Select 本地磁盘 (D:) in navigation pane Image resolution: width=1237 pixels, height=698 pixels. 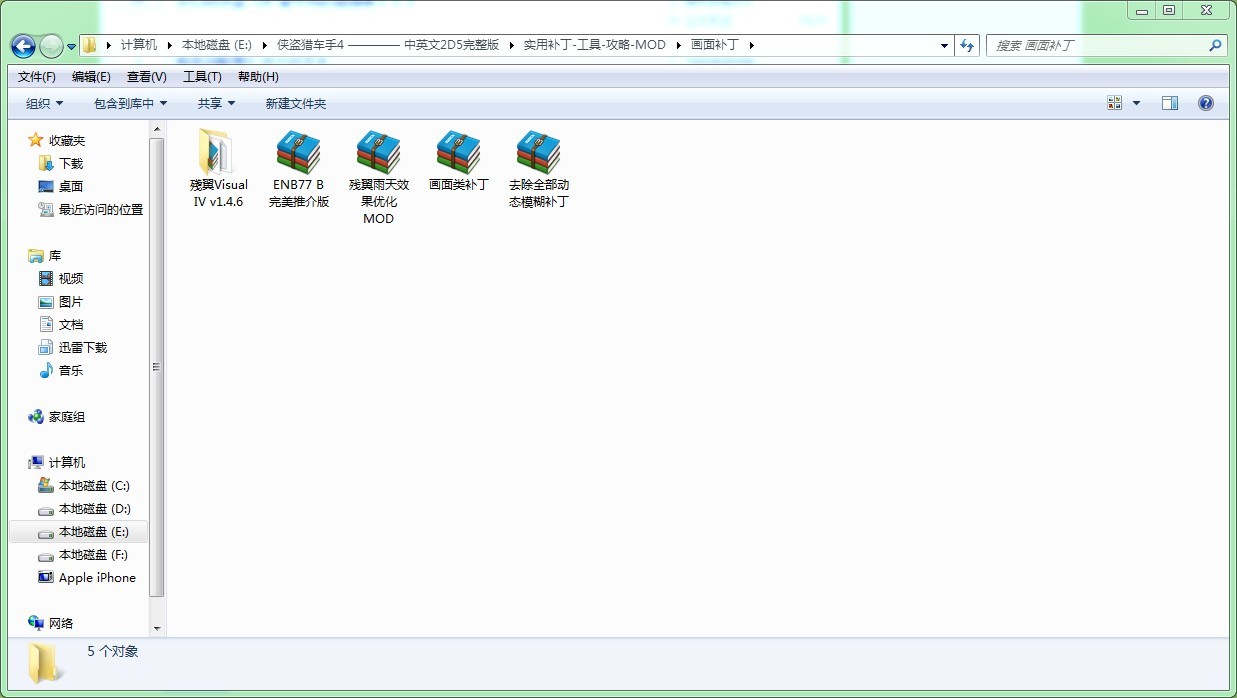tap(94, 508)
